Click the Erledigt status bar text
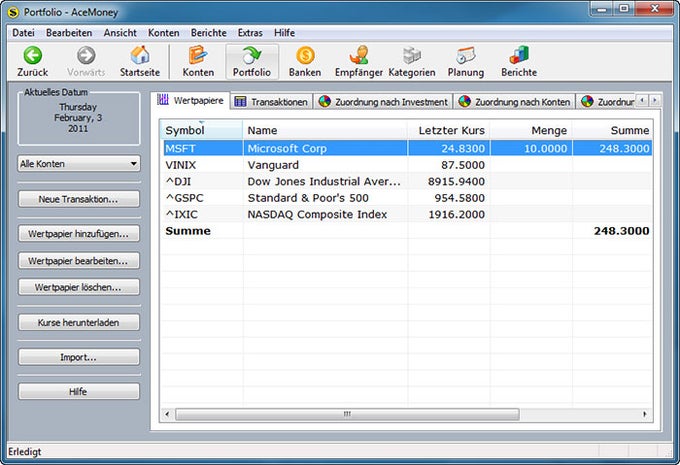Image resolution: width=680 pixels, height=465 pixels. [25, 452]
